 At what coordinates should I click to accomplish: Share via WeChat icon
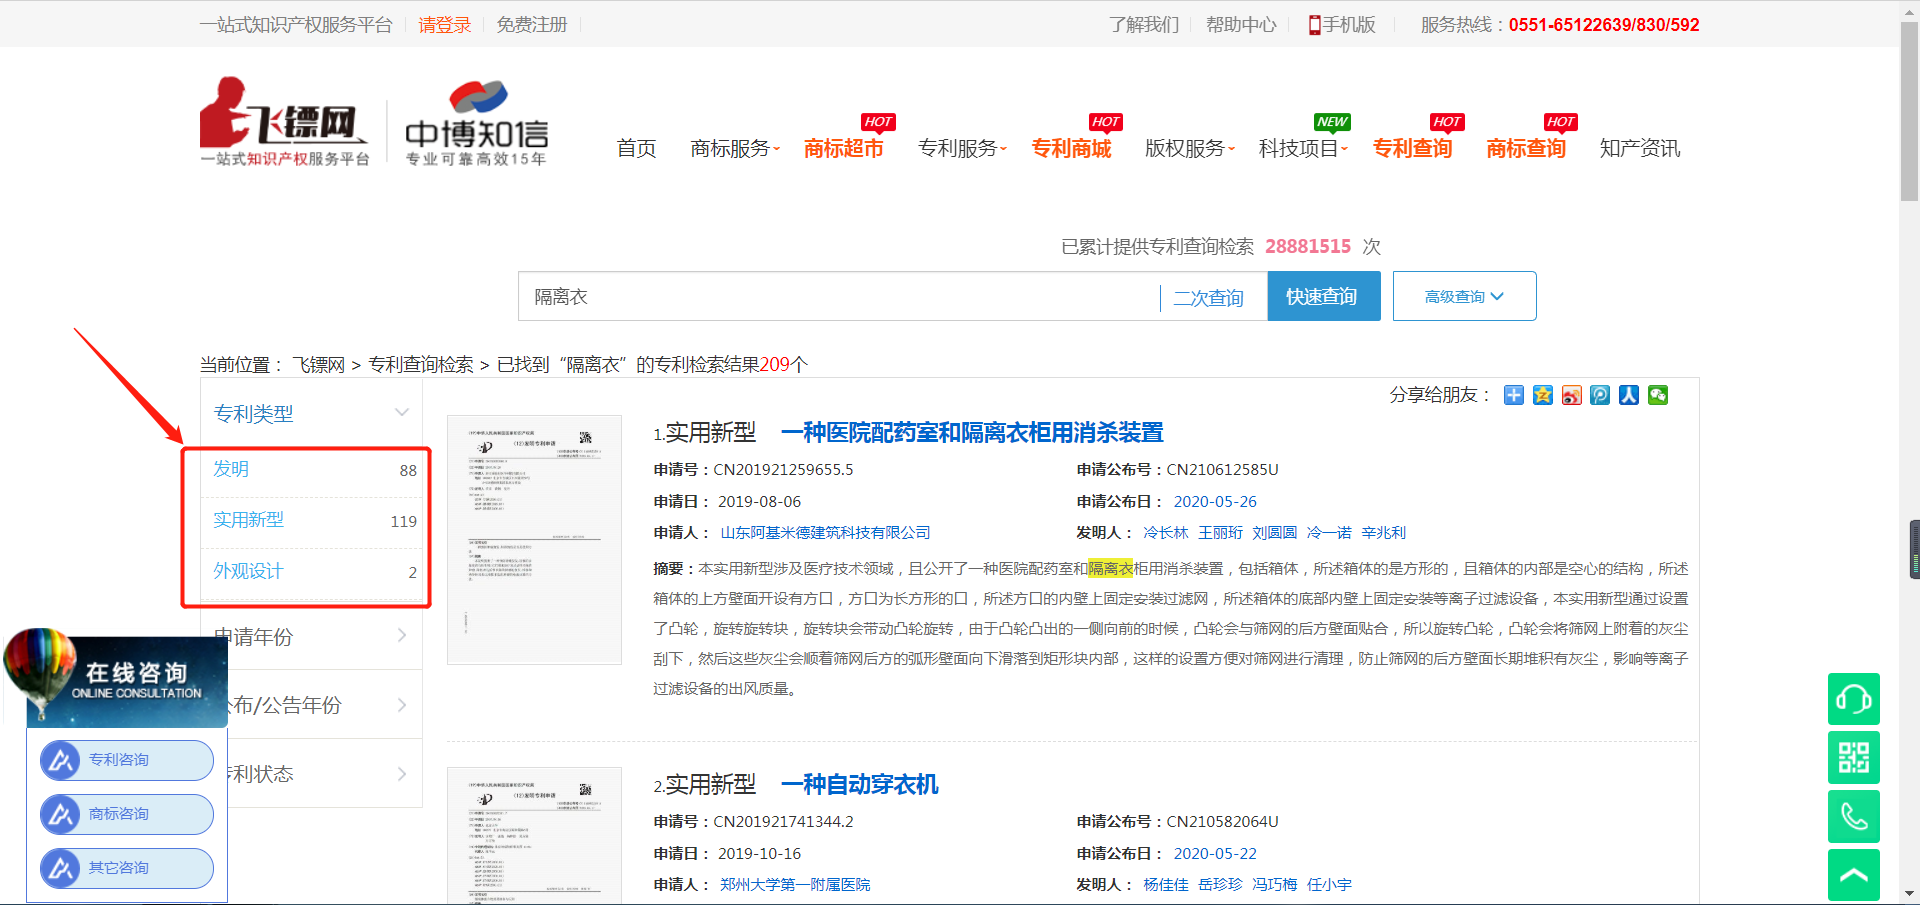1658,395
